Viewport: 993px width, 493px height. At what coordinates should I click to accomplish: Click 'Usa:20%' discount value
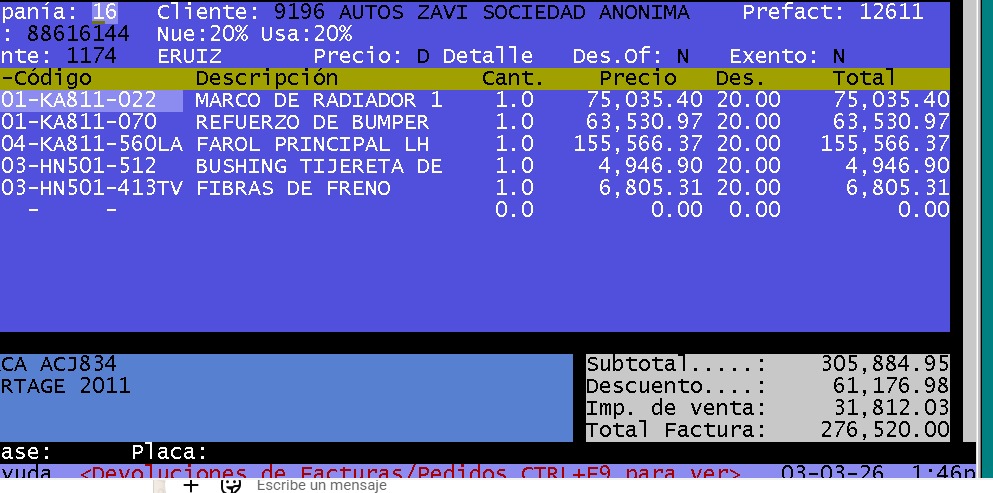307,34
